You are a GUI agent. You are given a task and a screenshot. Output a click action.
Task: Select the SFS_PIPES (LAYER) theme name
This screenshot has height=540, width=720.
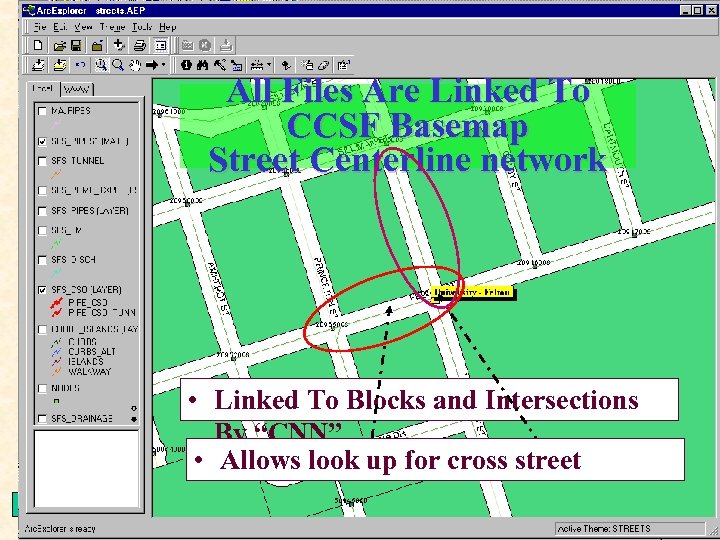point(90,211)
